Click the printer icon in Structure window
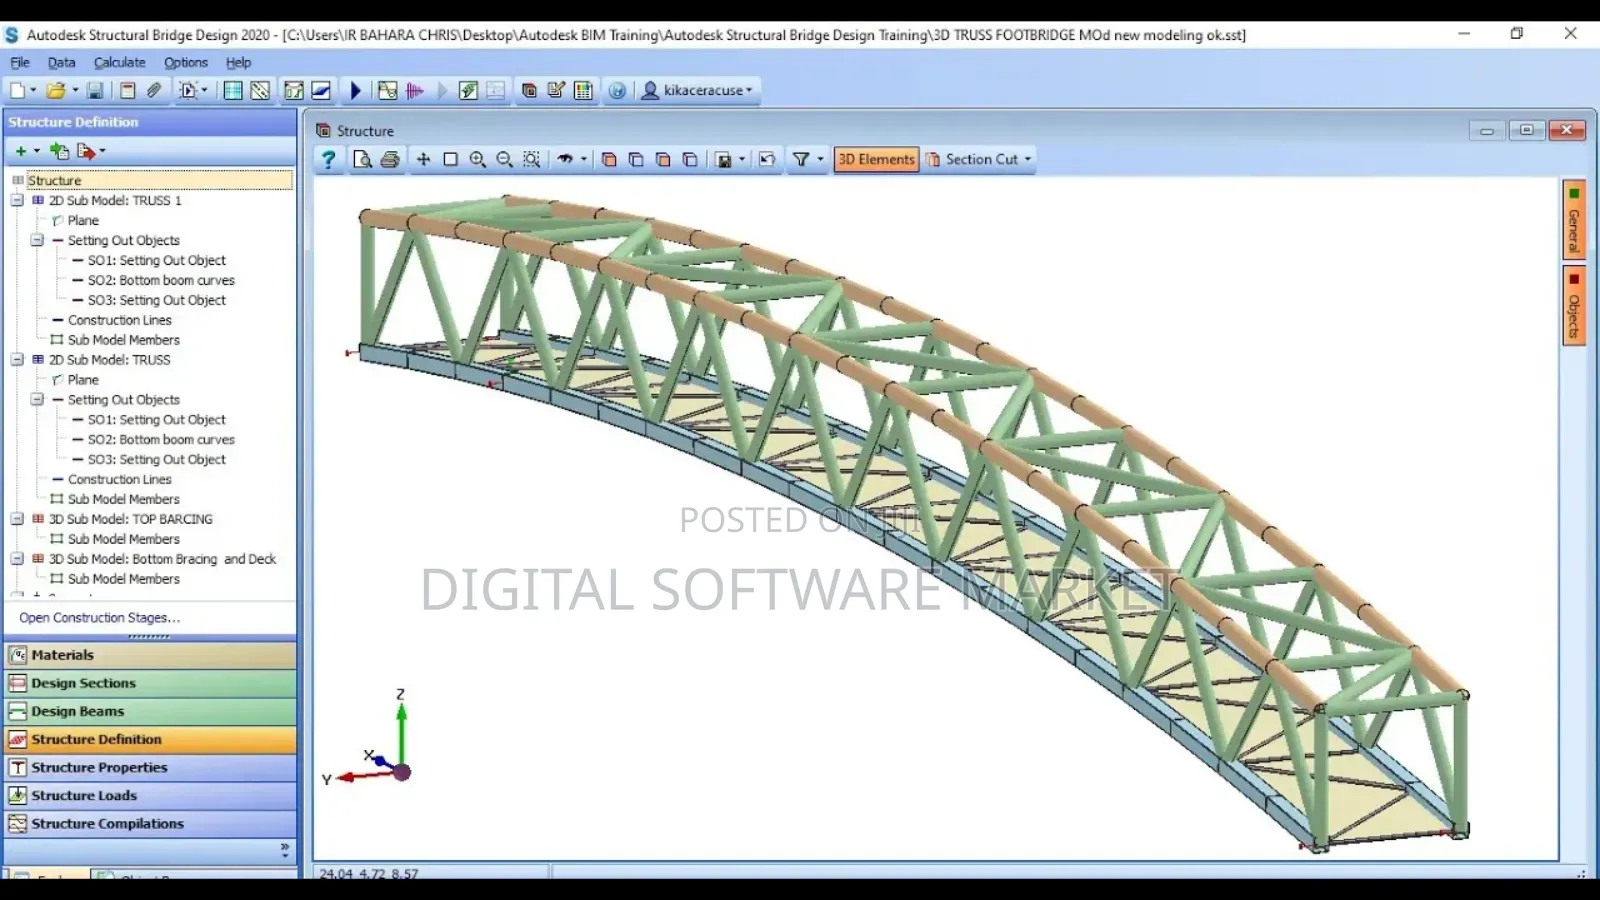Viewport: 1600px width, 900px height. (390, 159)
